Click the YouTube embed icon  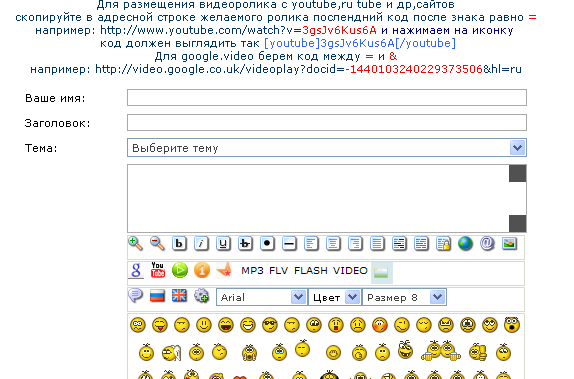[x=158, y=270]
